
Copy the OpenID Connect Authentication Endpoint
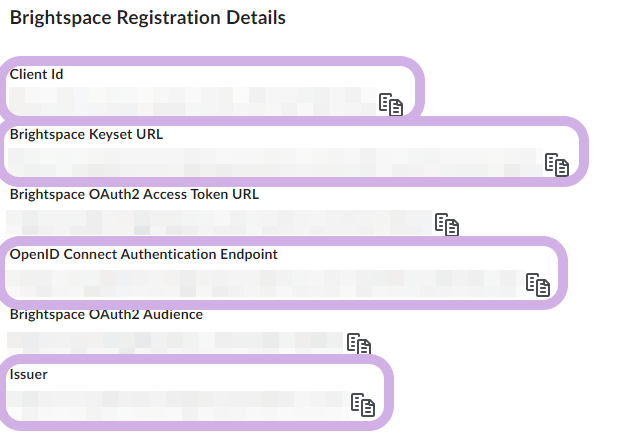pos(538,285)
